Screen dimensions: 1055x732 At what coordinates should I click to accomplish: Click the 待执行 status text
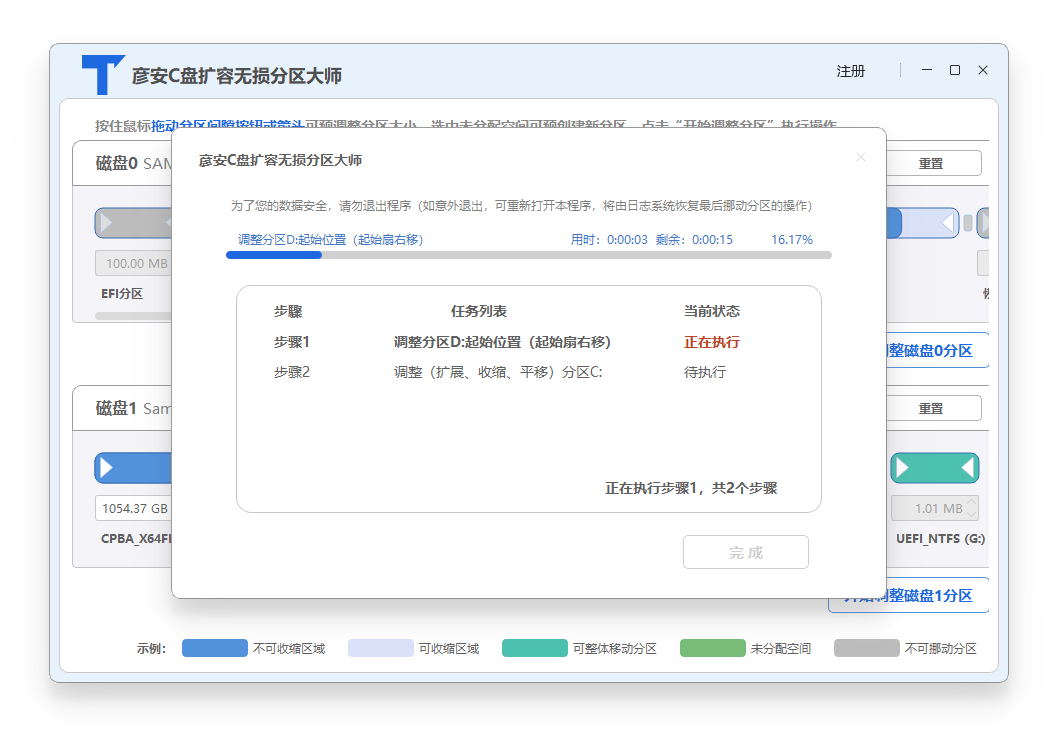tap(704, 372)
